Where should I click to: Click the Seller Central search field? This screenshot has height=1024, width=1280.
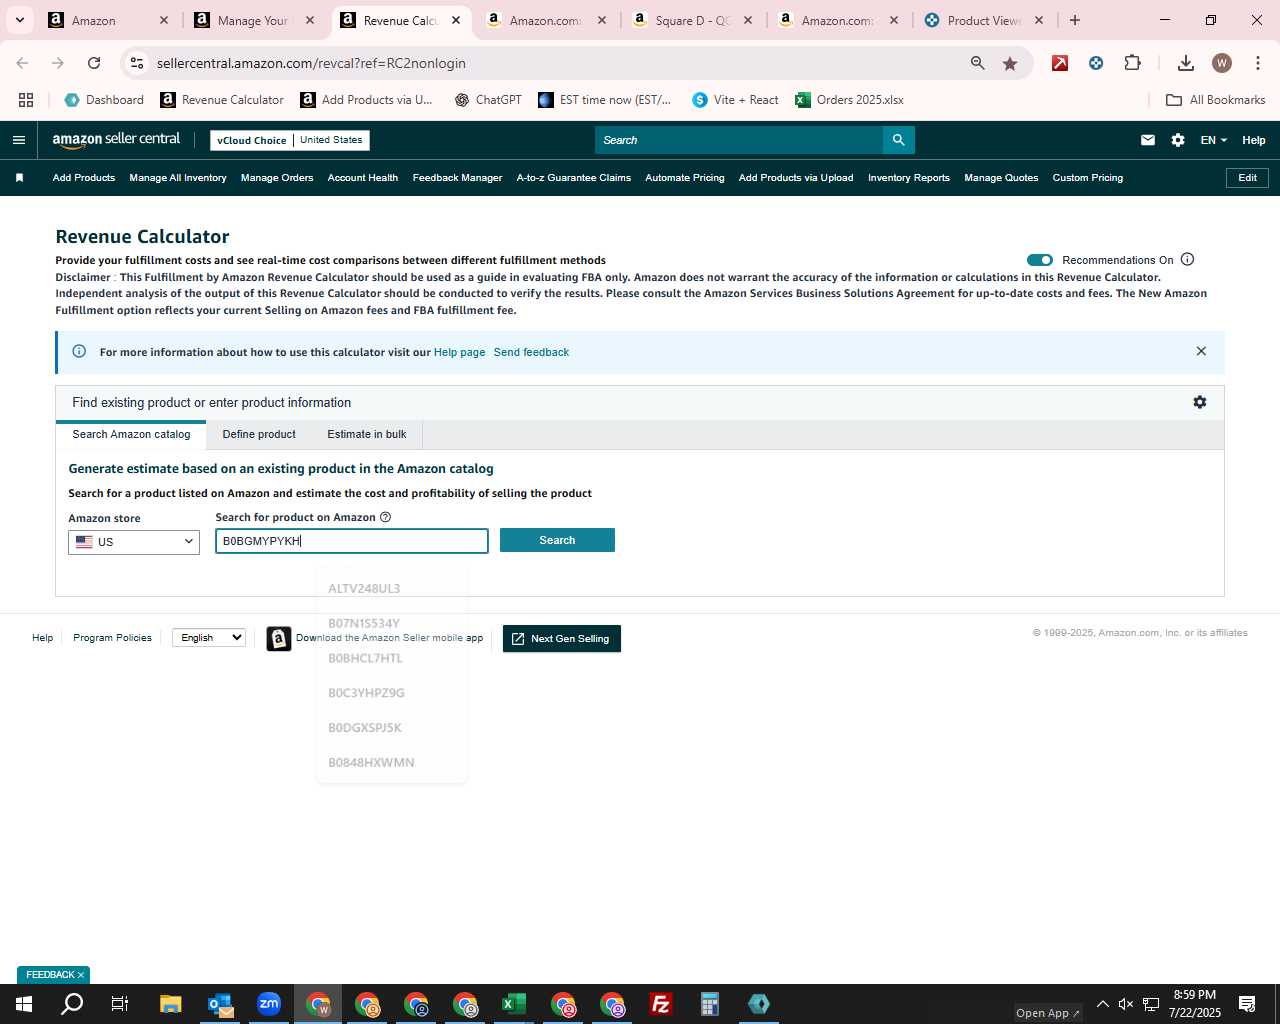[x=739, y=140]
